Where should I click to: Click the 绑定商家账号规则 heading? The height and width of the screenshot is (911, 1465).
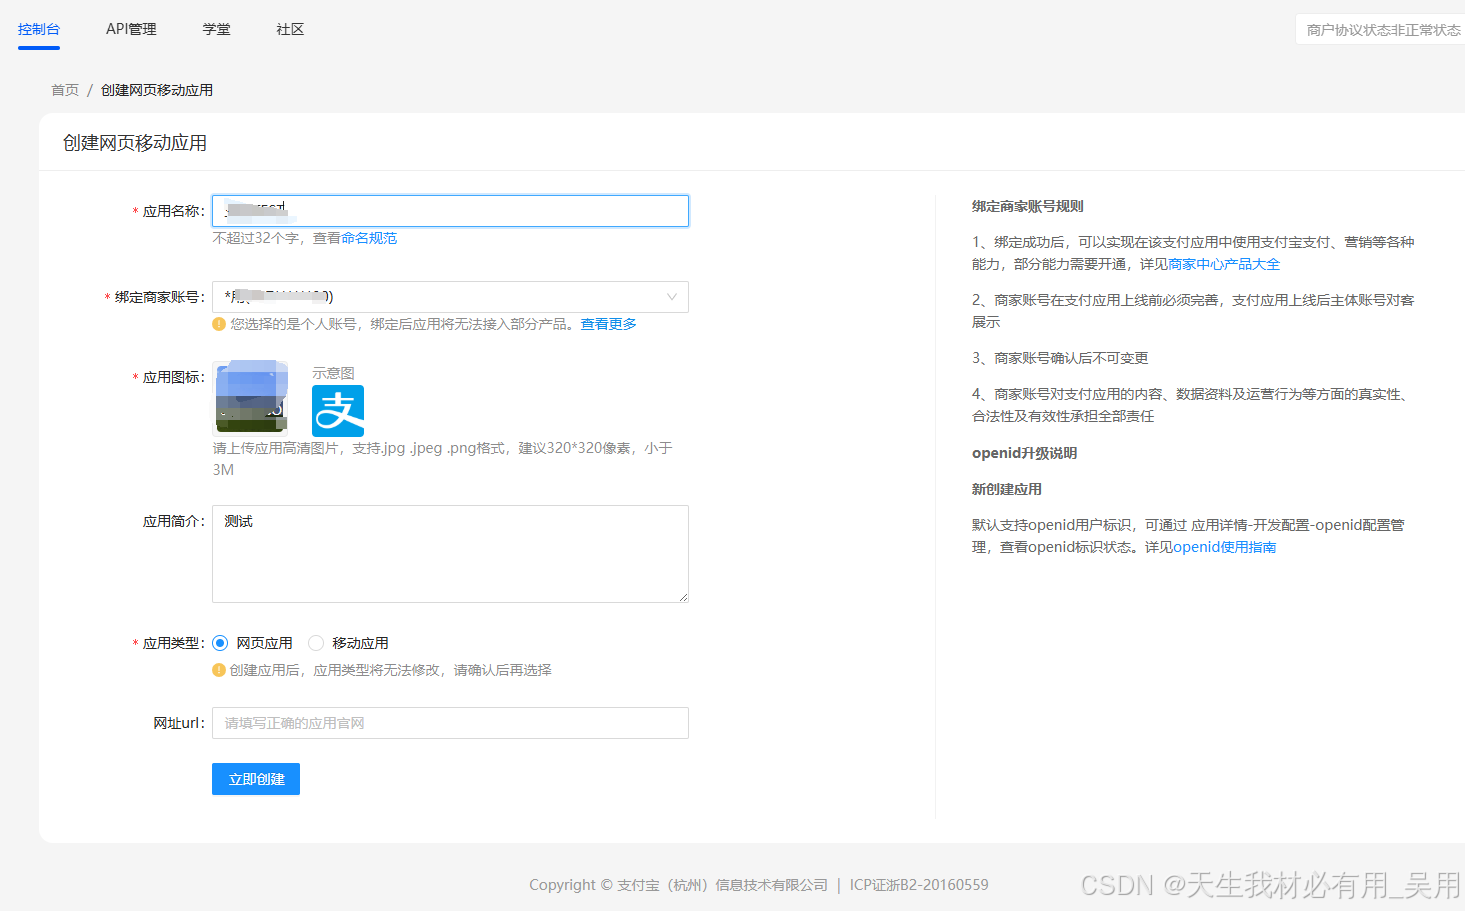pyautogui.click(x=1028, y=206)
